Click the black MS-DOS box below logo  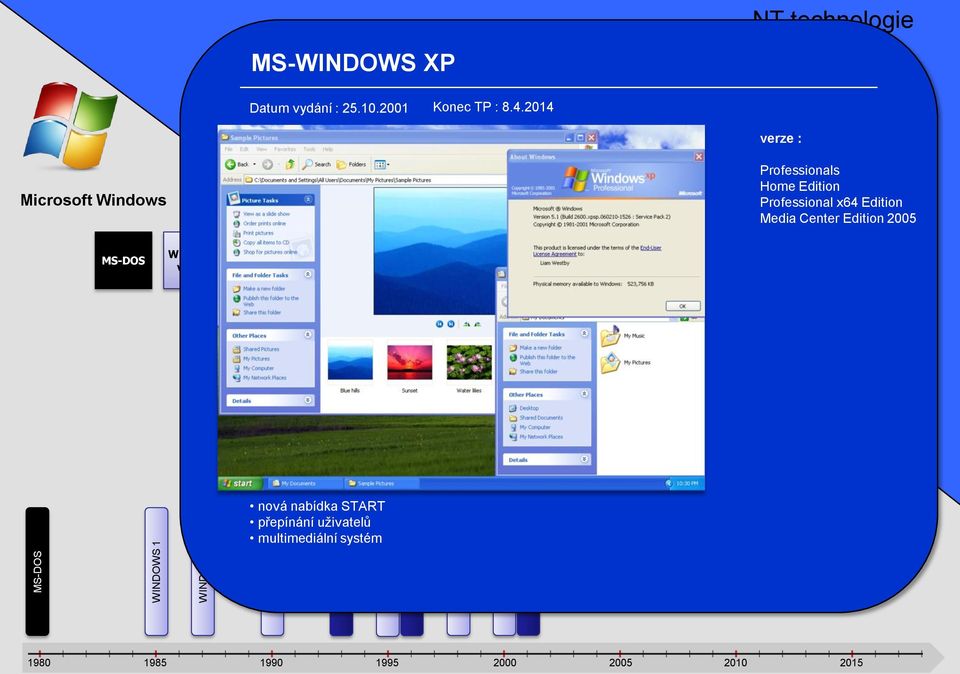[x=123, y=260]
